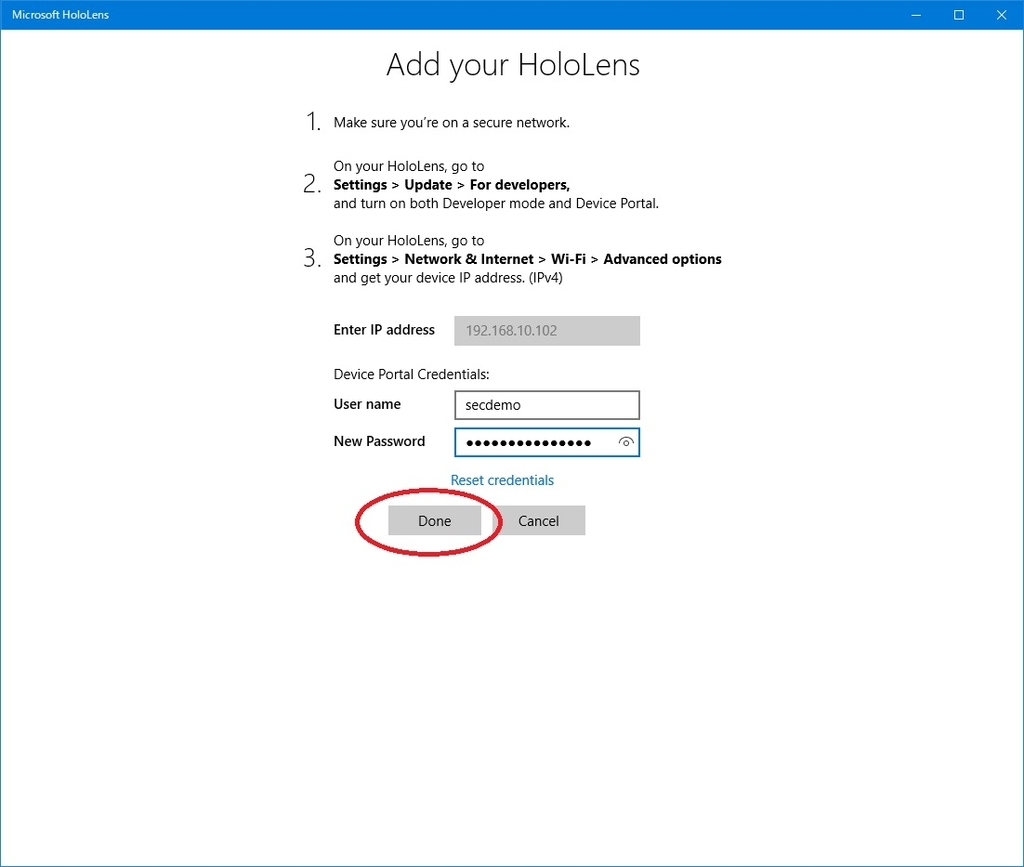
Task: Click the Cancel button
Action: click(x=539, y=520)
